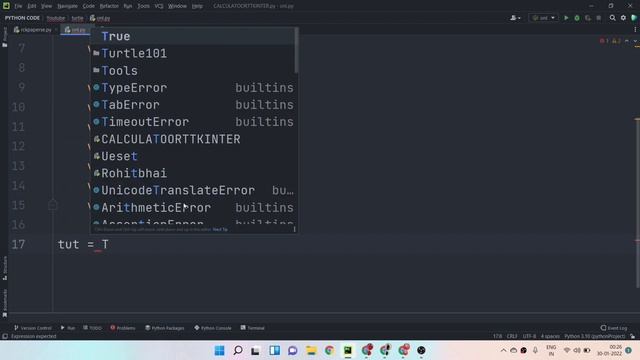The image size is (640, 360).
Task: Open the TODO tool window
Action: pyautogui.click(x=92, y=328)
